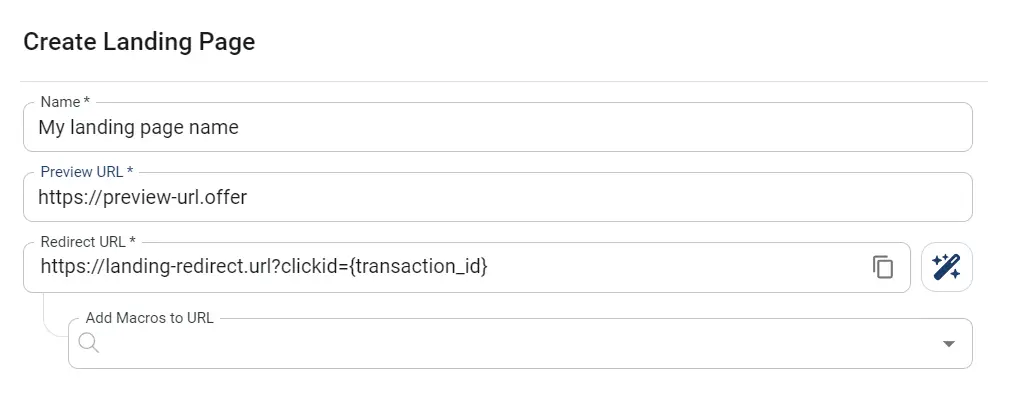
Task: Focus the Preview URL input field
Action: [x=498, y=196]
